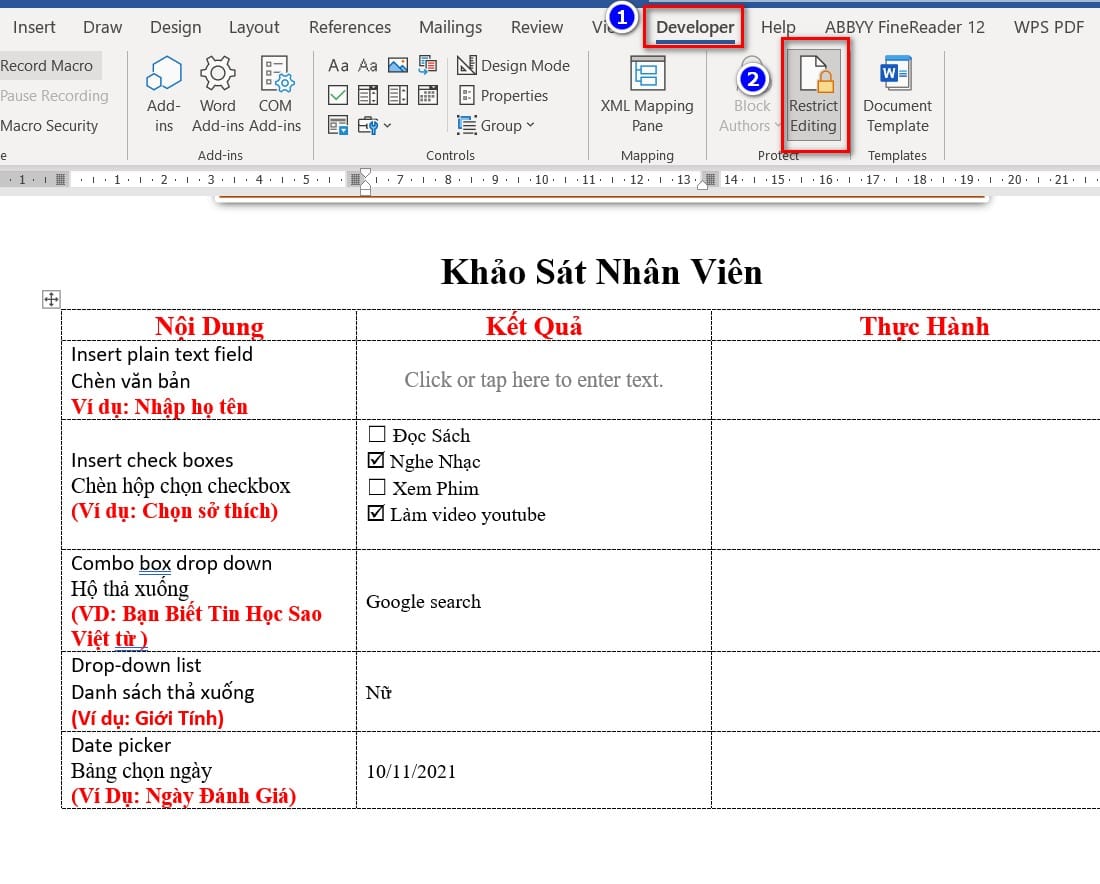Open the ABBYY FineReader 12 tab
Screen dimensions: 1100x884
click(x=904, y=27)
